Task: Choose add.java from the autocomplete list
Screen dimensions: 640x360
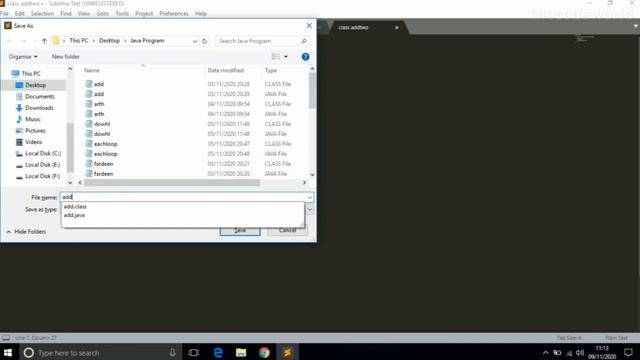Action: point(74,215)
